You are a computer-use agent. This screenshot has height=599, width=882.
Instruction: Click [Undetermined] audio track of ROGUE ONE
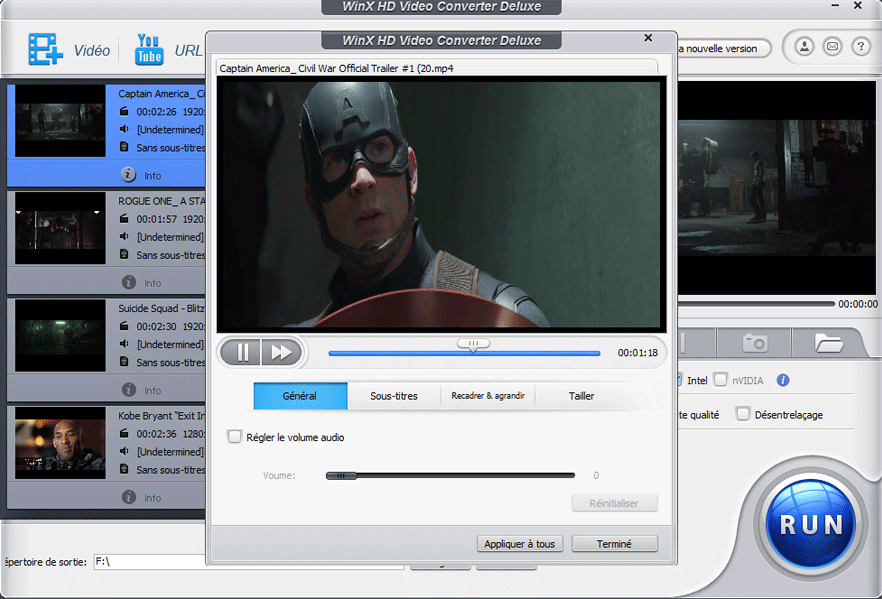[170, 237]
